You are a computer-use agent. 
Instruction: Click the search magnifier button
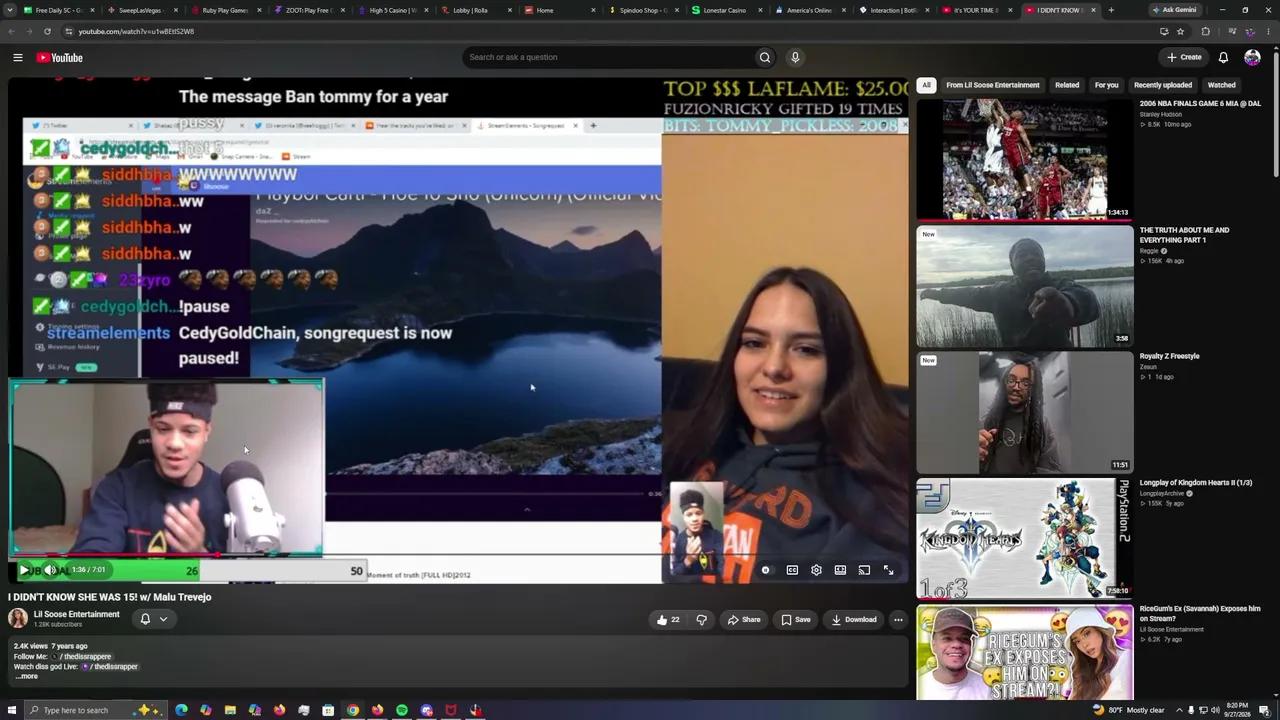765,57
